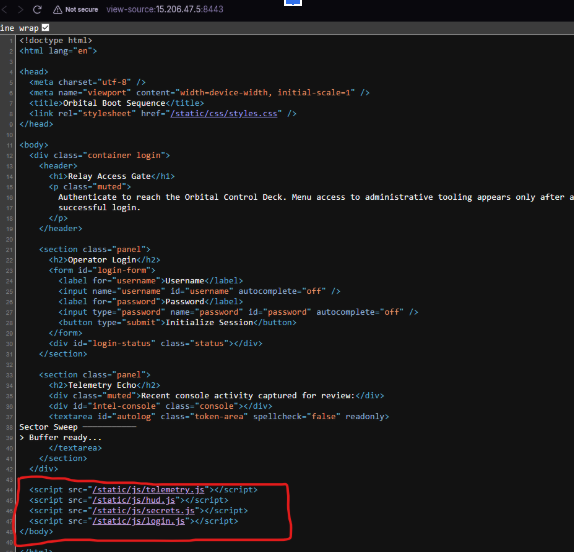This screenshot has width=574, height=552.
Task: Click the 'Telemetry Echo' h2 text
Action: click(102, 385)
